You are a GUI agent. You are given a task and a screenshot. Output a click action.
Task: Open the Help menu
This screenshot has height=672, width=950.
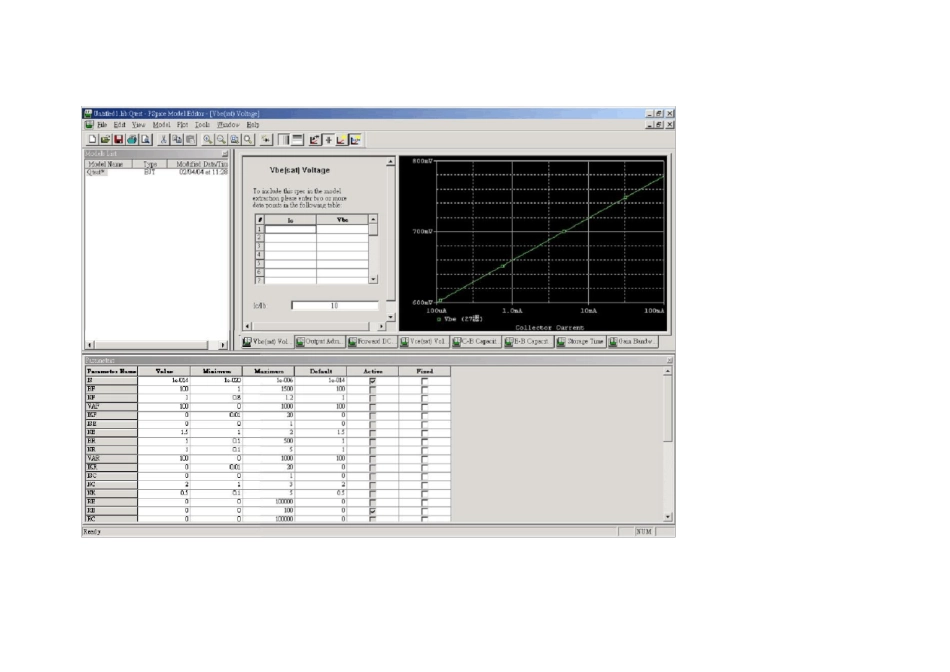tap(253, 125)
